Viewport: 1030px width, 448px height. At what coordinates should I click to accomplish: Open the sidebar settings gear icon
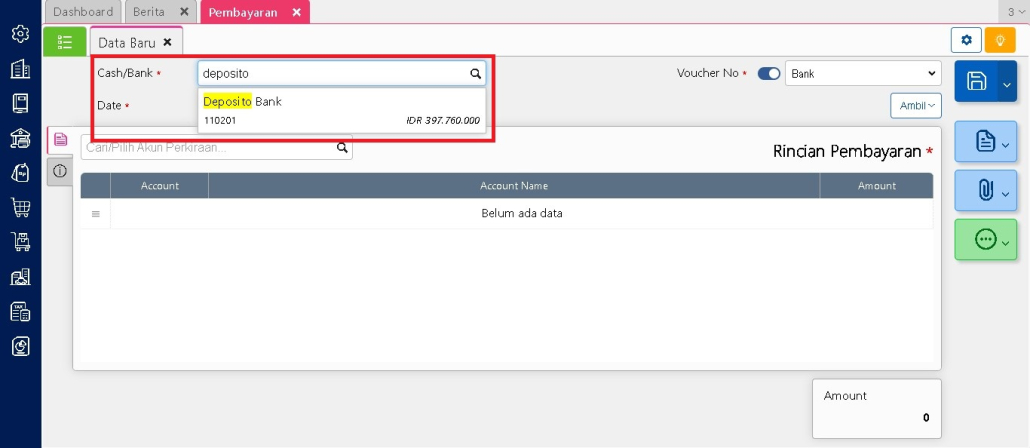tap(20, 34)
